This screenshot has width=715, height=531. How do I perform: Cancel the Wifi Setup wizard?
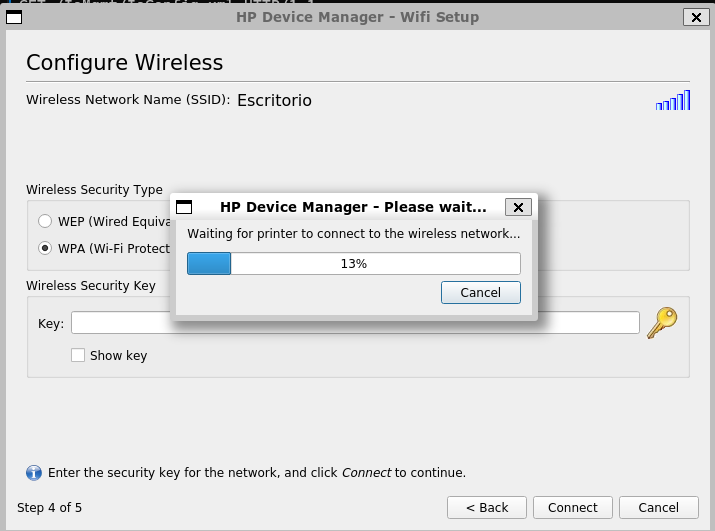(658, 507)
